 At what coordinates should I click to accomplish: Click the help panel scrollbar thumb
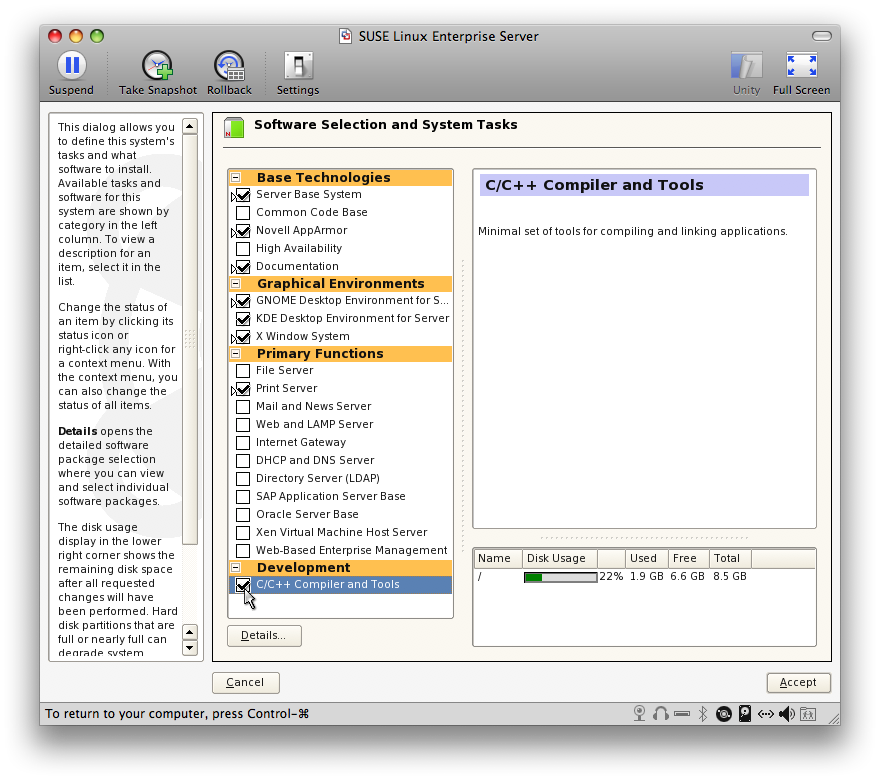click(190, 339)
